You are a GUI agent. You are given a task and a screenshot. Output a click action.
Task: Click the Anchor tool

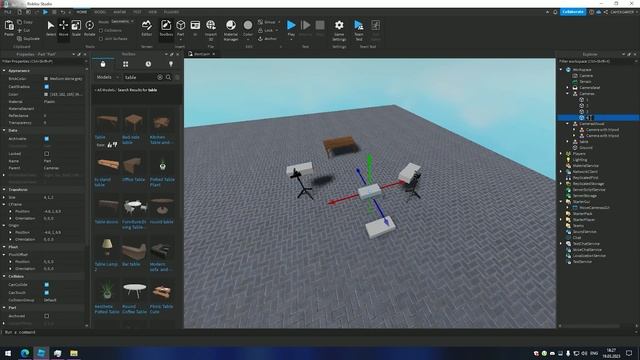pyautogui.click(x=267, y=39)
